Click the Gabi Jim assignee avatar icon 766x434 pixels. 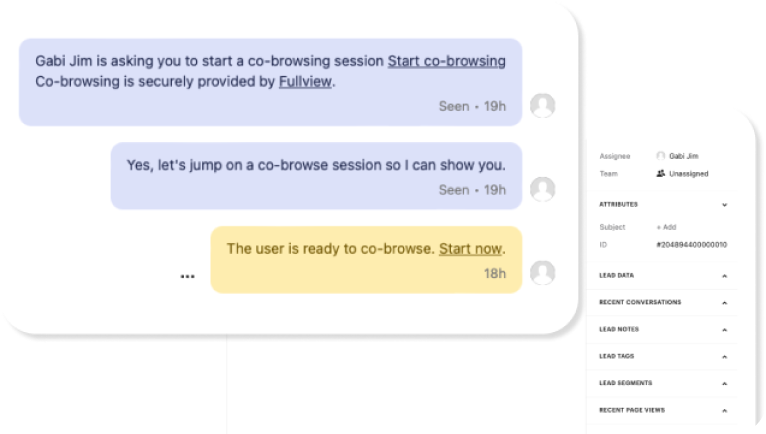pos(661,156)
